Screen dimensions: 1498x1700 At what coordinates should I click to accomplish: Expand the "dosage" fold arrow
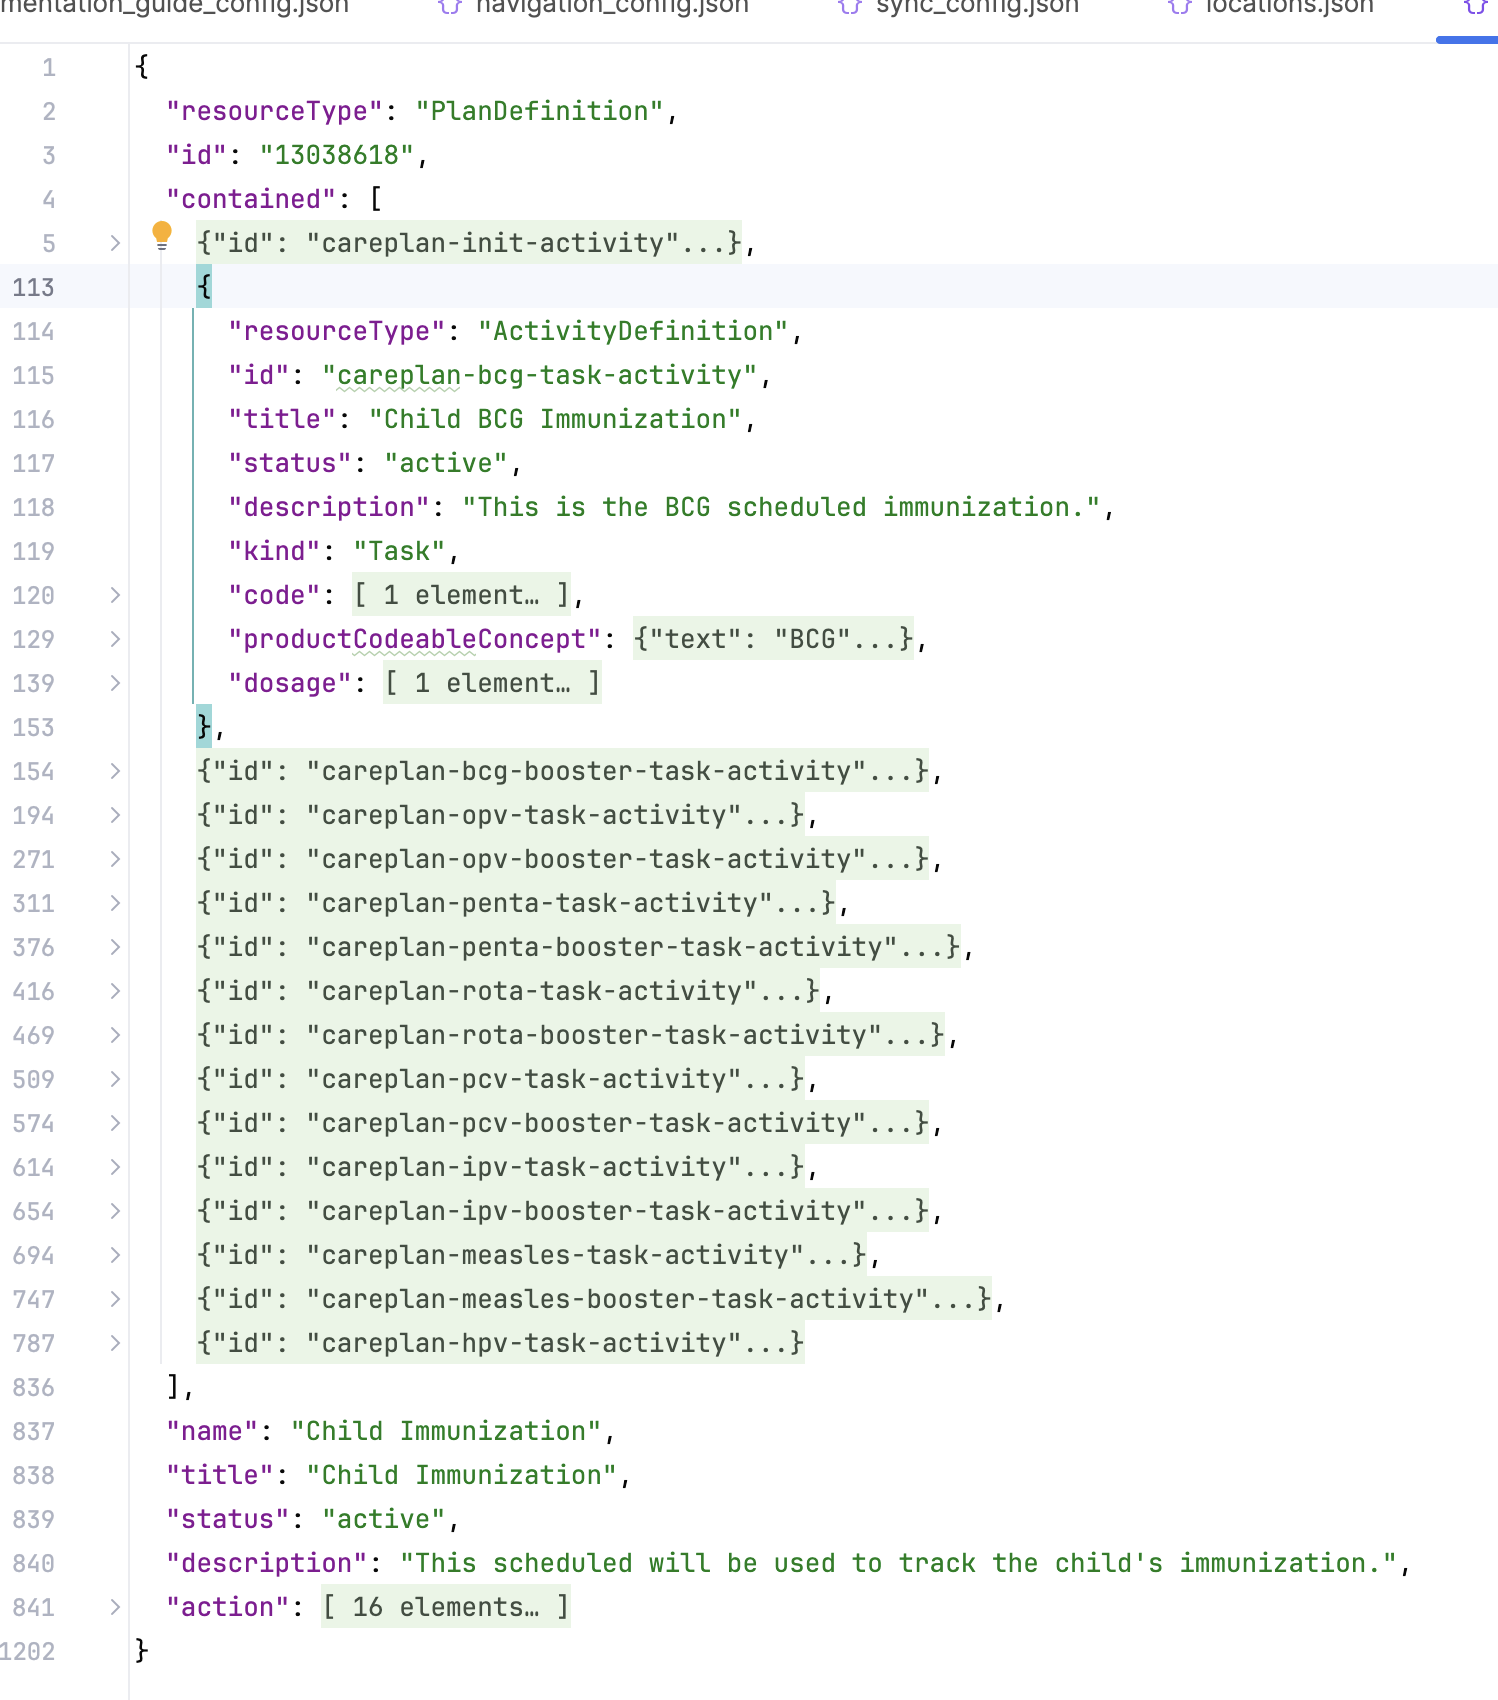pos(115,683)
